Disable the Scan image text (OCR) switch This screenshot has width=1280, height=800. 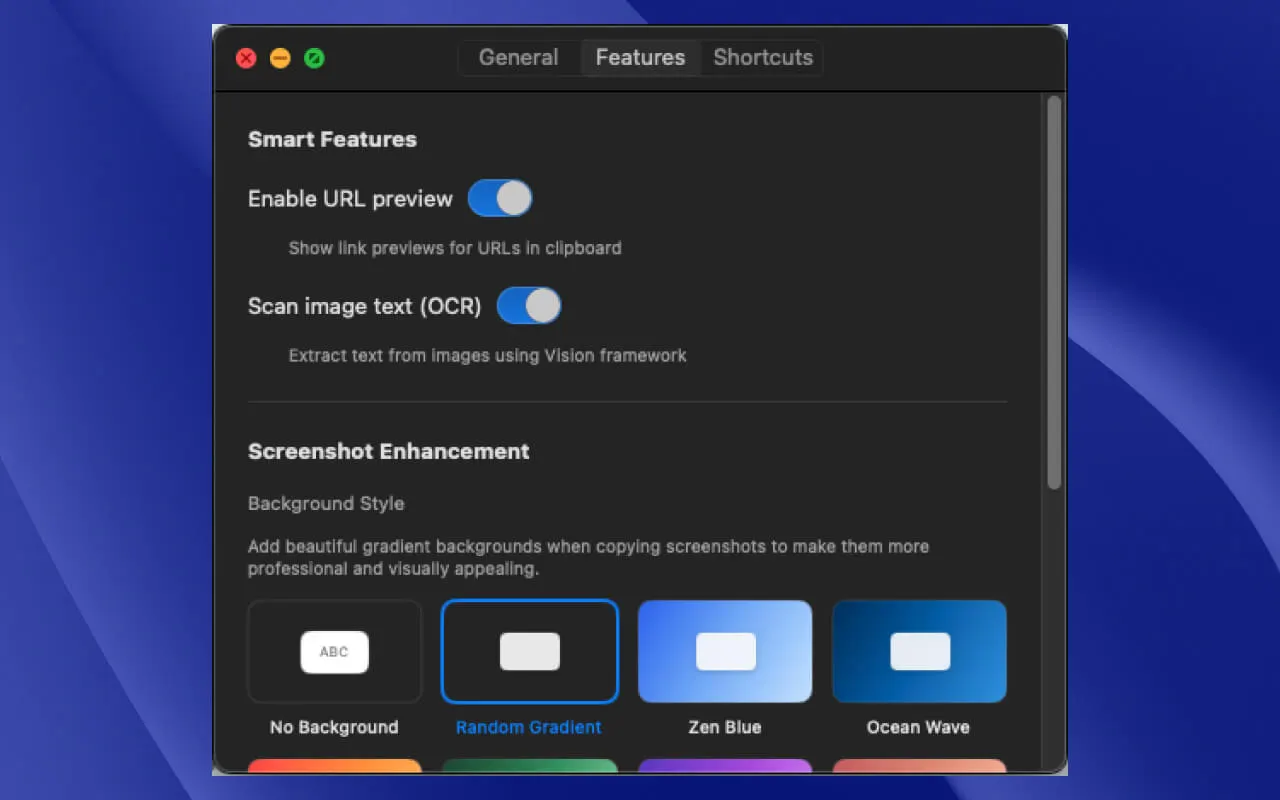coord(529,306)
